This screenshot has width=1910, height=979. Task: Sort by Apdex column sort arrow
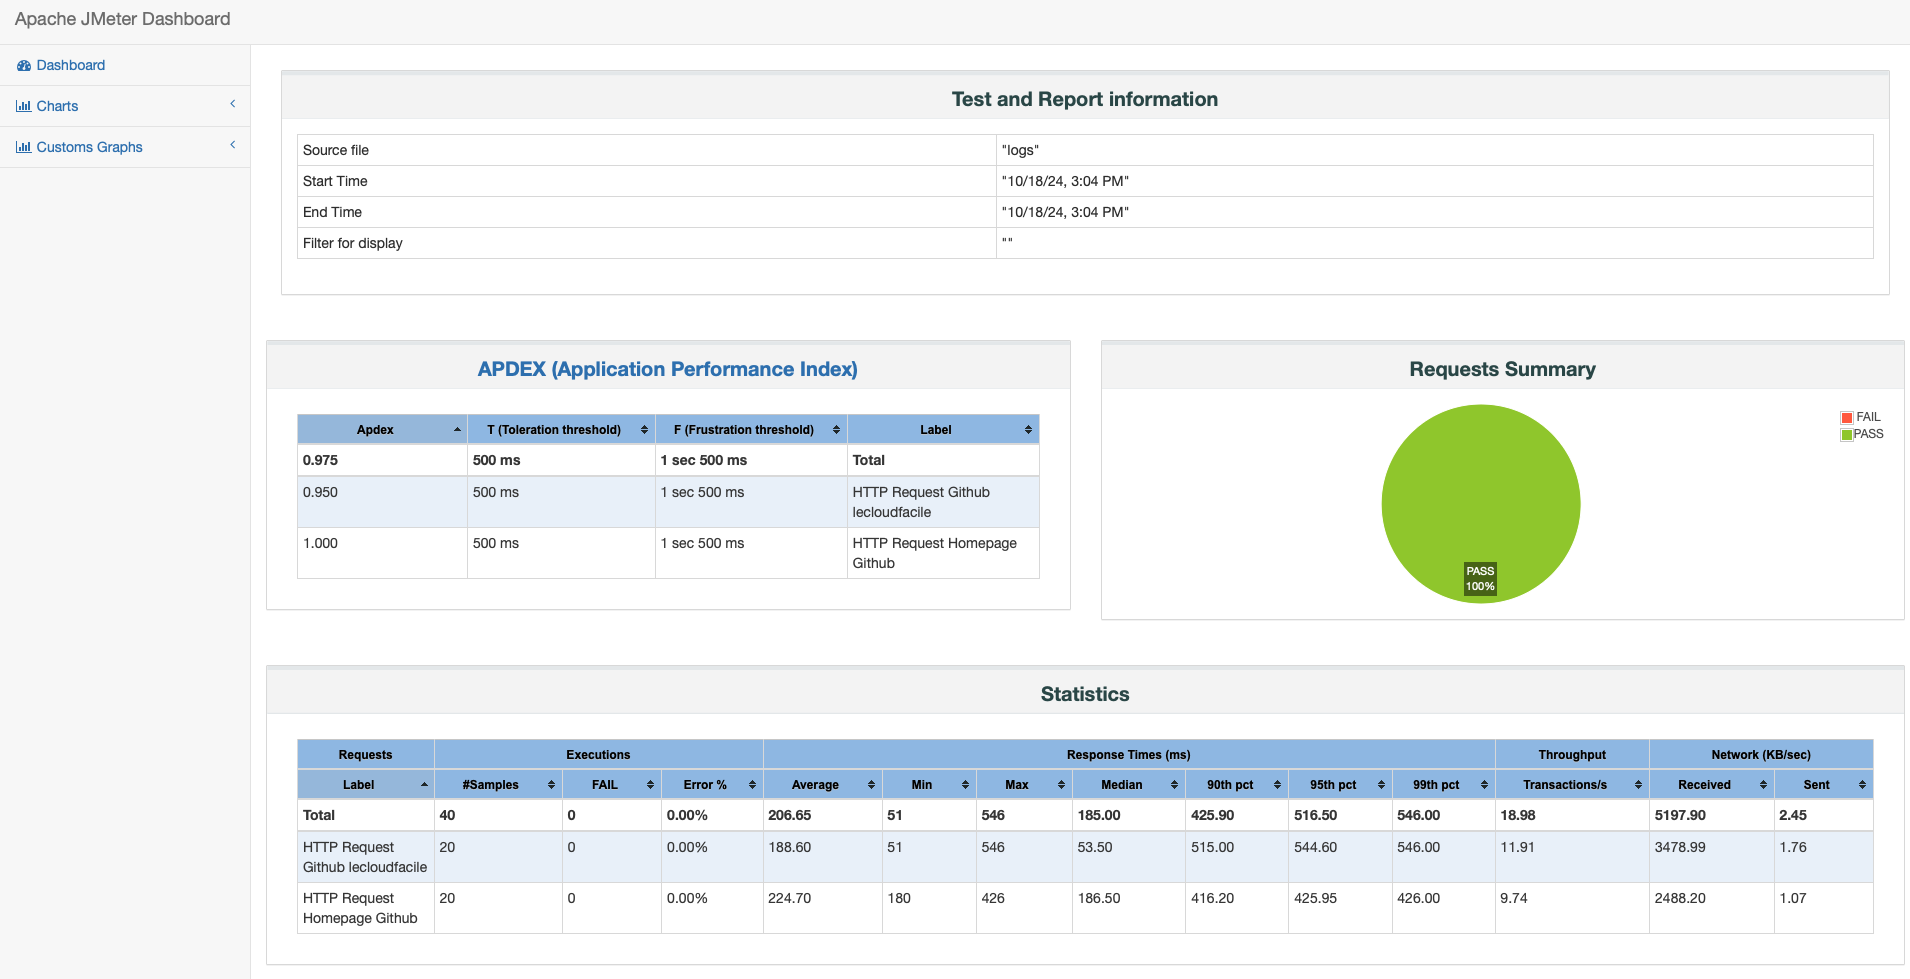457,430
